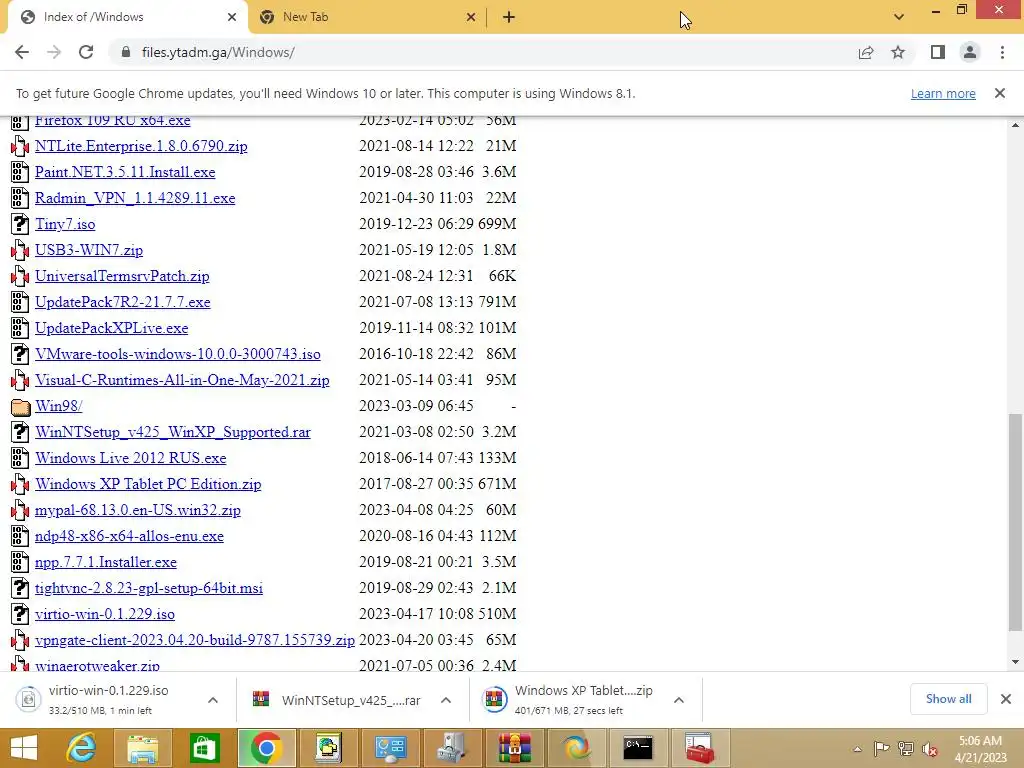Screen dimensions: 1024x768
Task: Click the taskbar clock showing 5:06 AM
Action: click(x=980, y=749)
